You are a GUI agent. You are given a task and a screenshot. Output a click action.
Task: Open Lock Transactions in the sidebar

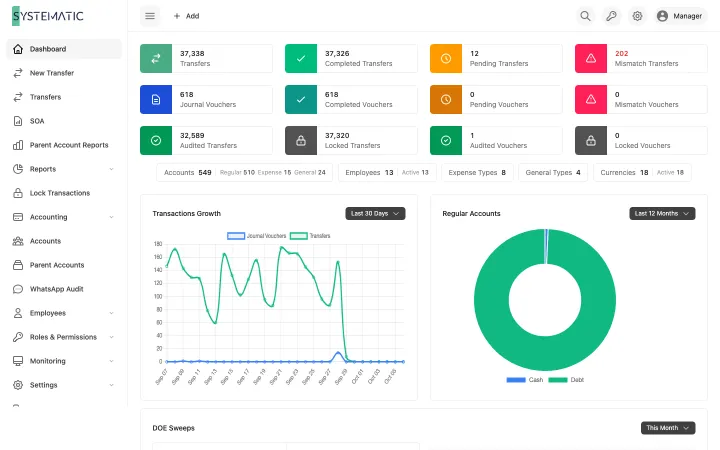(64, 193)
